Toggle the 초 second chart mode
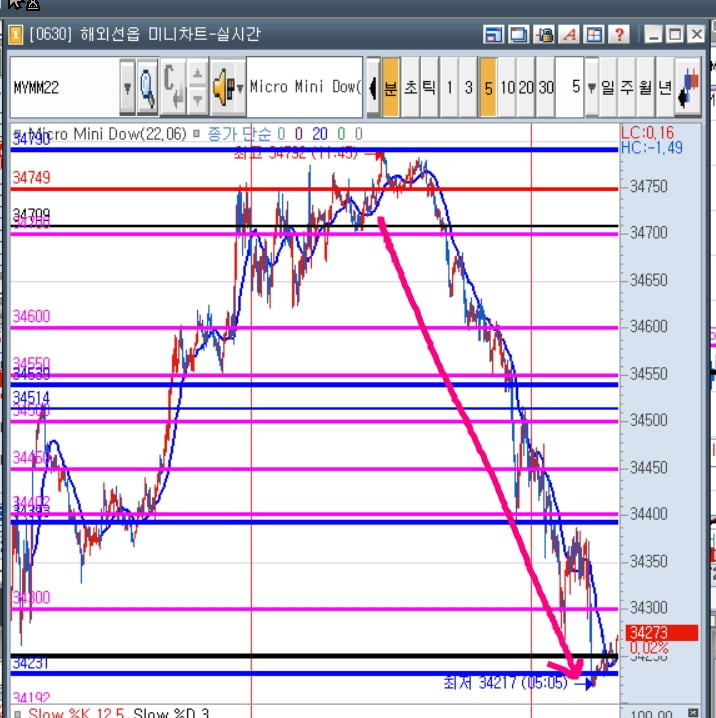The height and width of the screenshot is (718, 716). click(411, 87)
